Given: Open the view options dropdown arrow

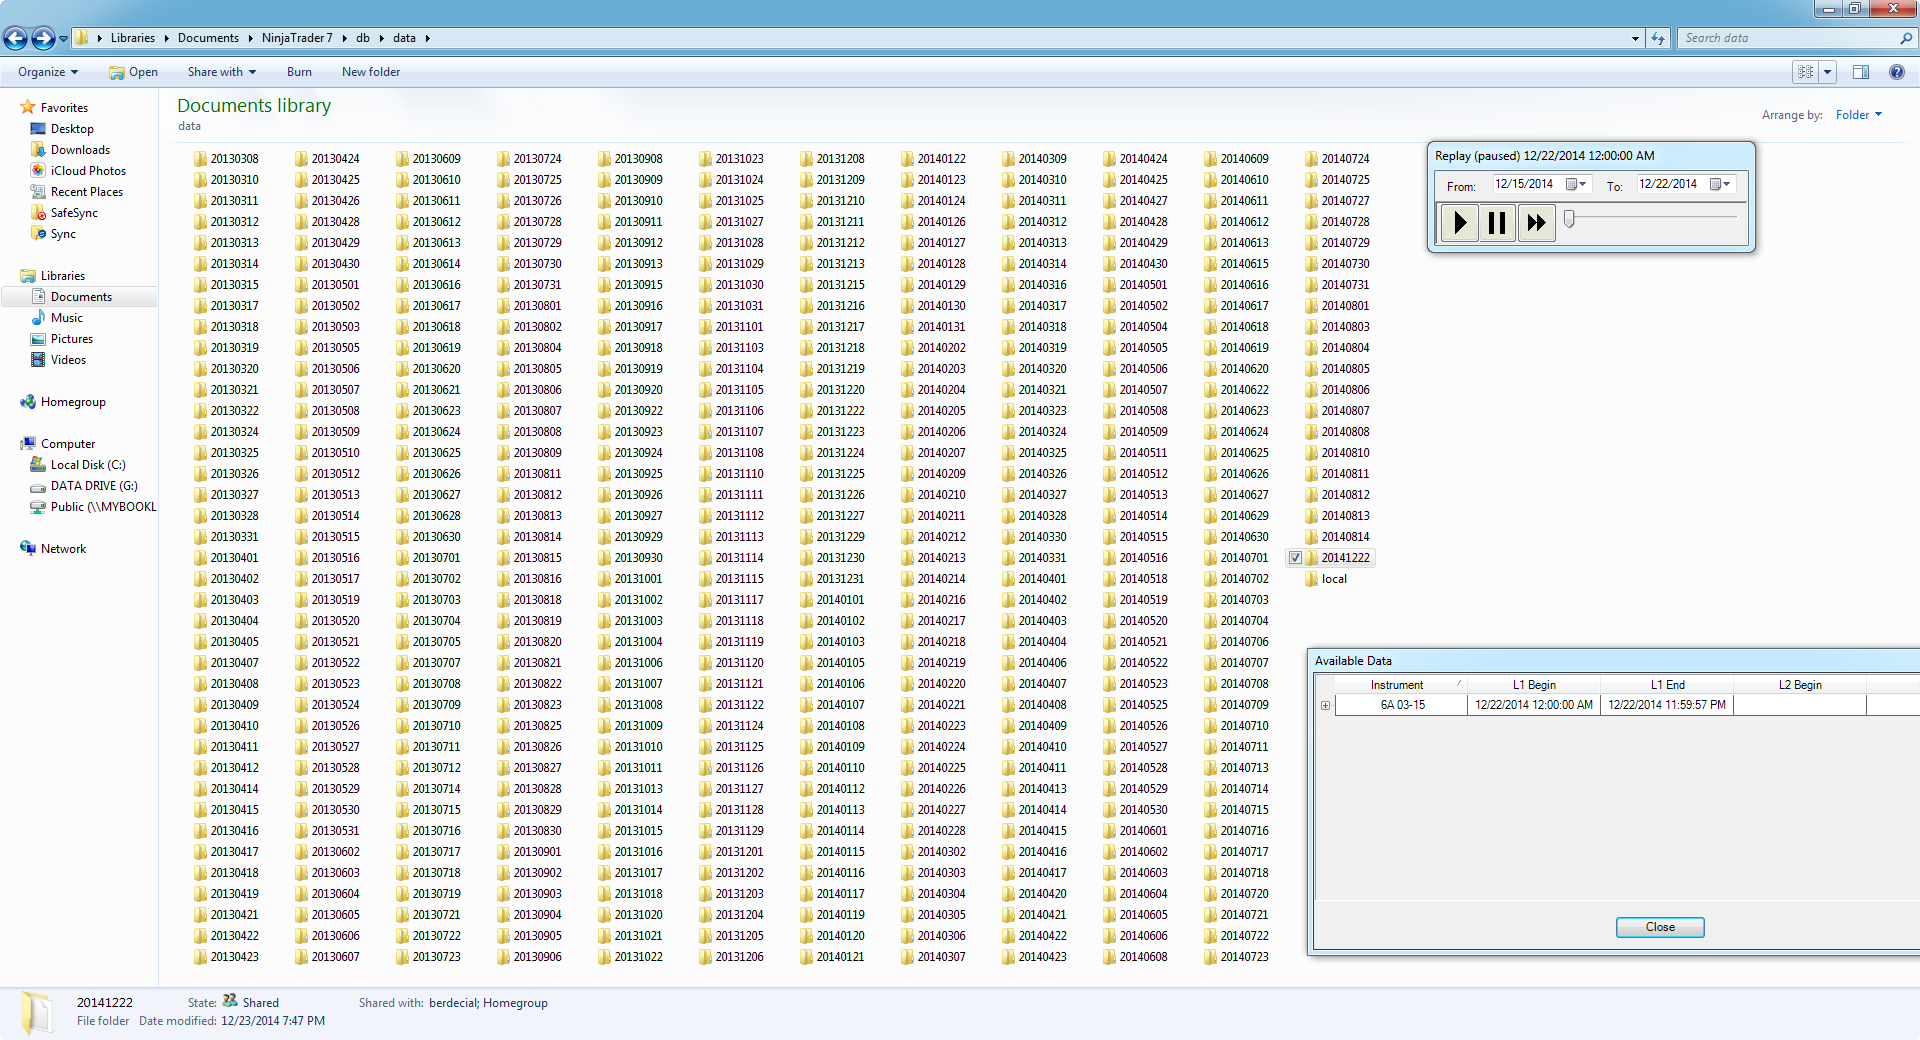Looking at the screenshot, I should (1828, 72).
